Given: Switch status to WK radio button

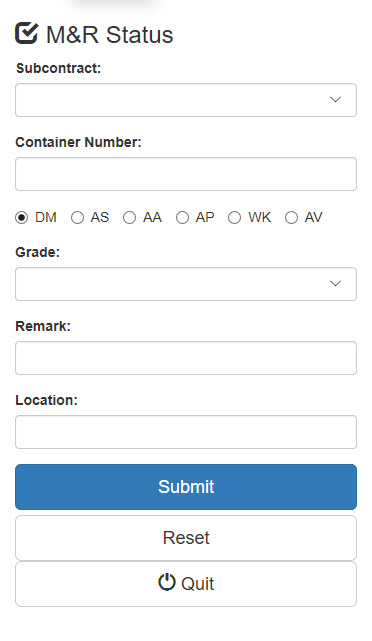Looking at the screenshot, I should tap(234, 217).
